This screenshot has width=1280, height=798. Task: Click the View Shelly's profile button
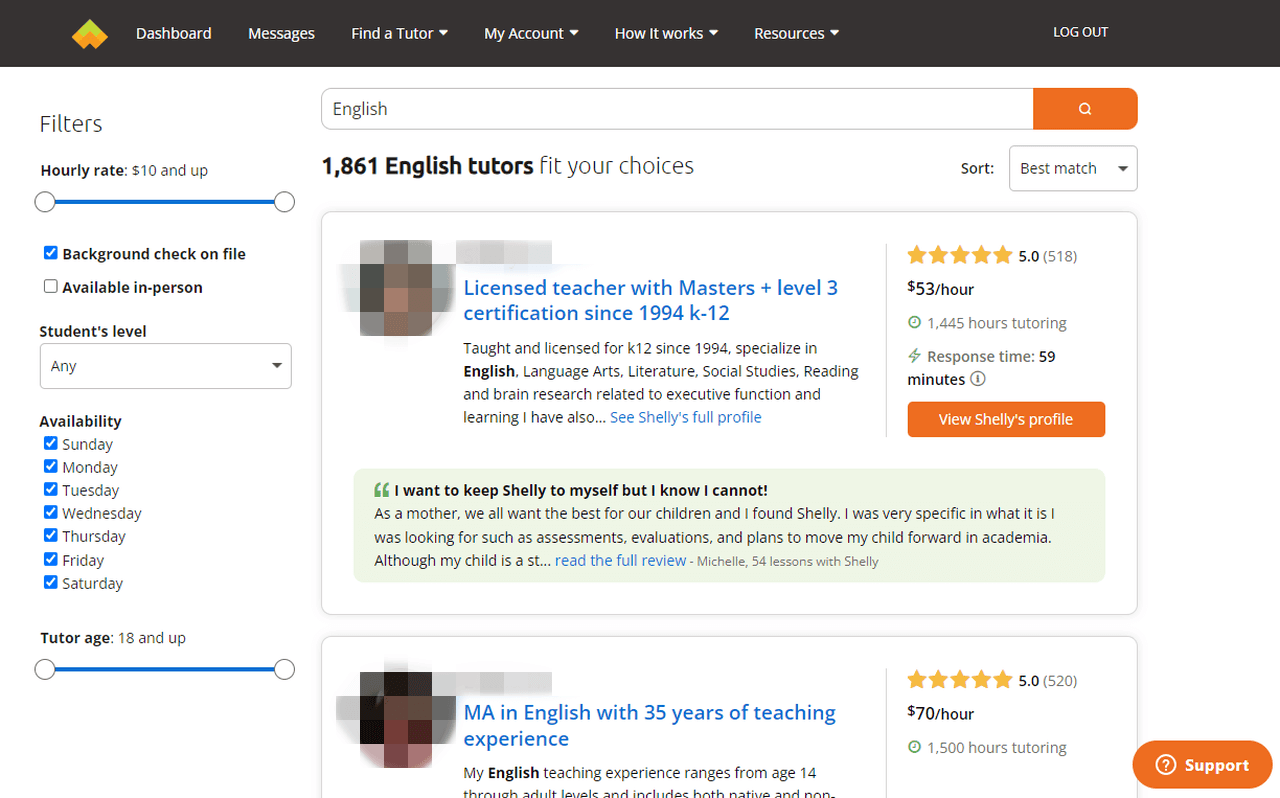pos(1006,419)
